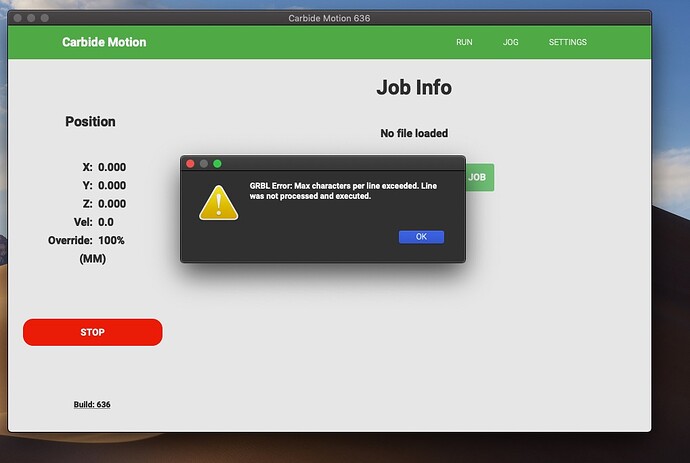Switch to the JOG tab
Viewport: 690px width, 463px height.
[x=510, y=42]
